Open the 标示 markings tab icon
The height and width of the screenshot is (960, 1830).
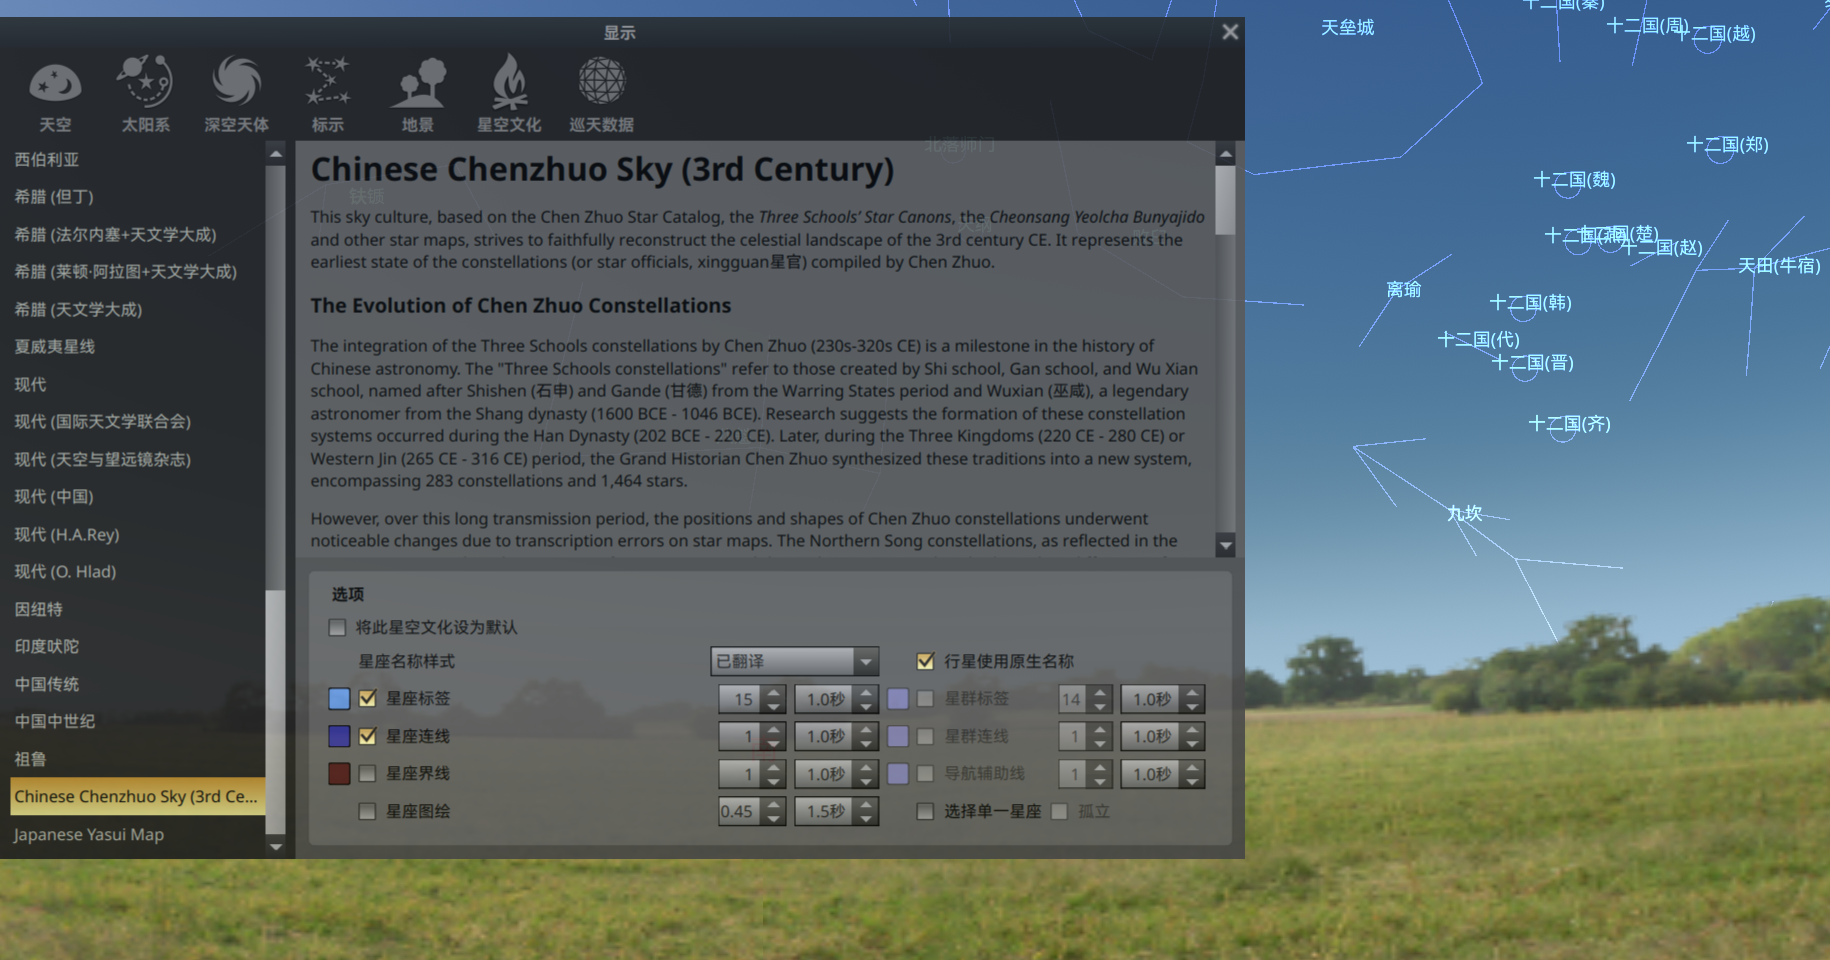[x=328, y=94]
